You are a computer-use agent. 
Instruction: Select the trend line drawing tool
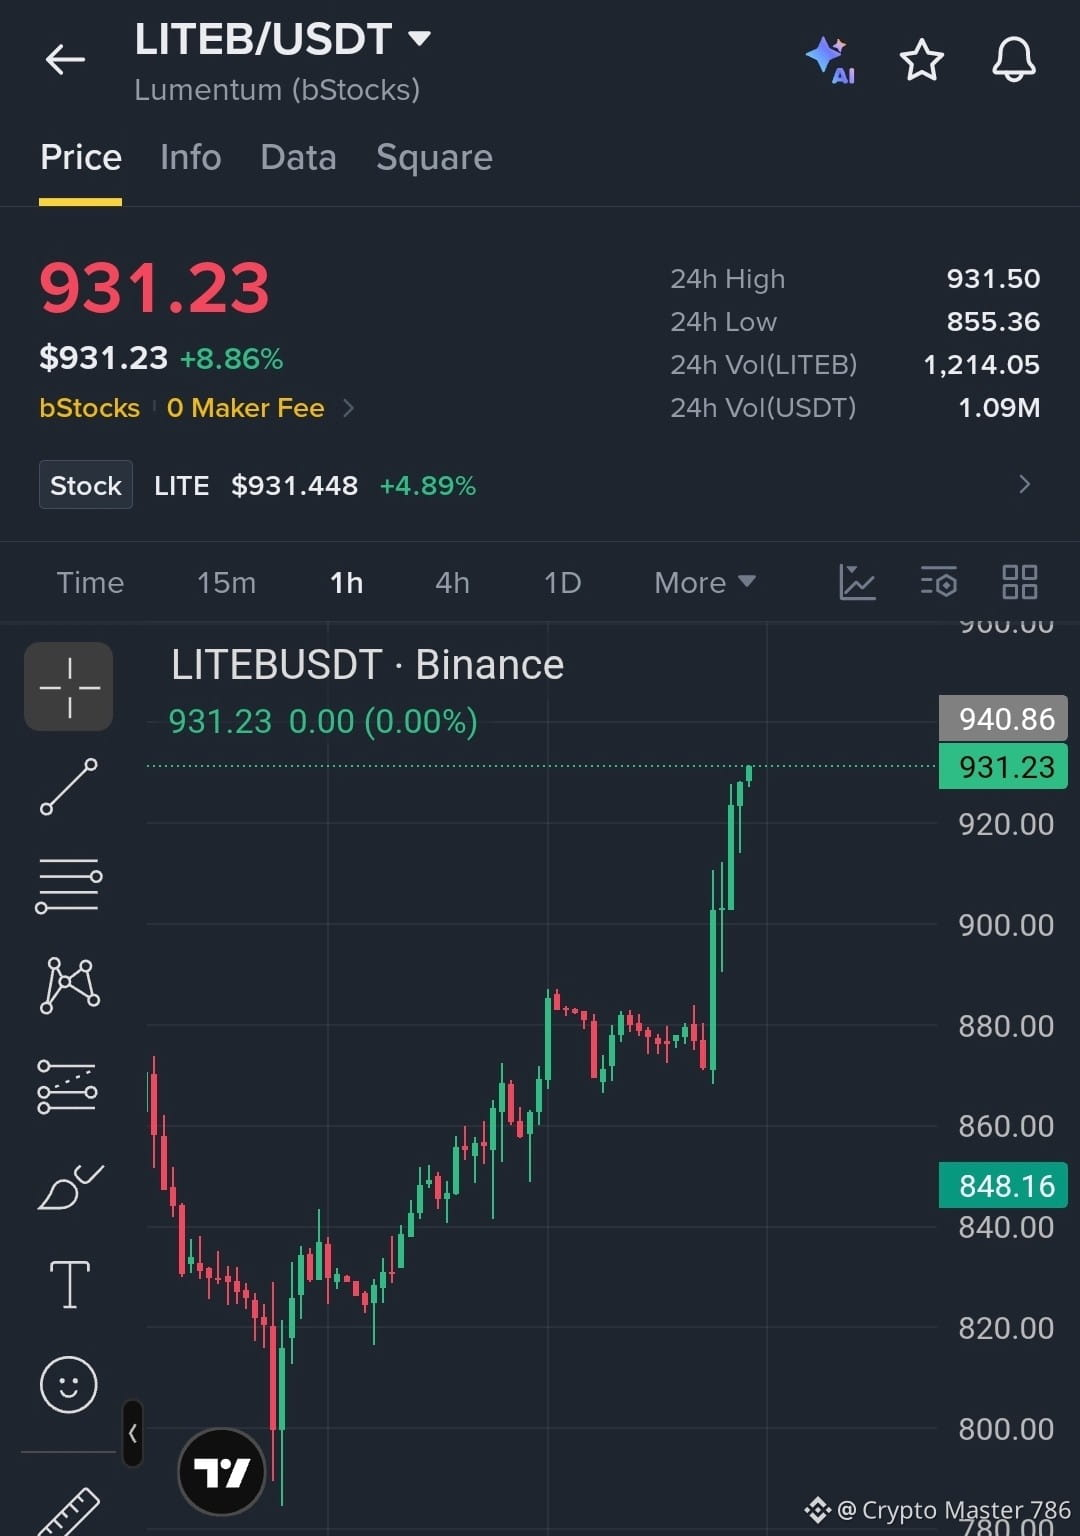pos(69,787)
